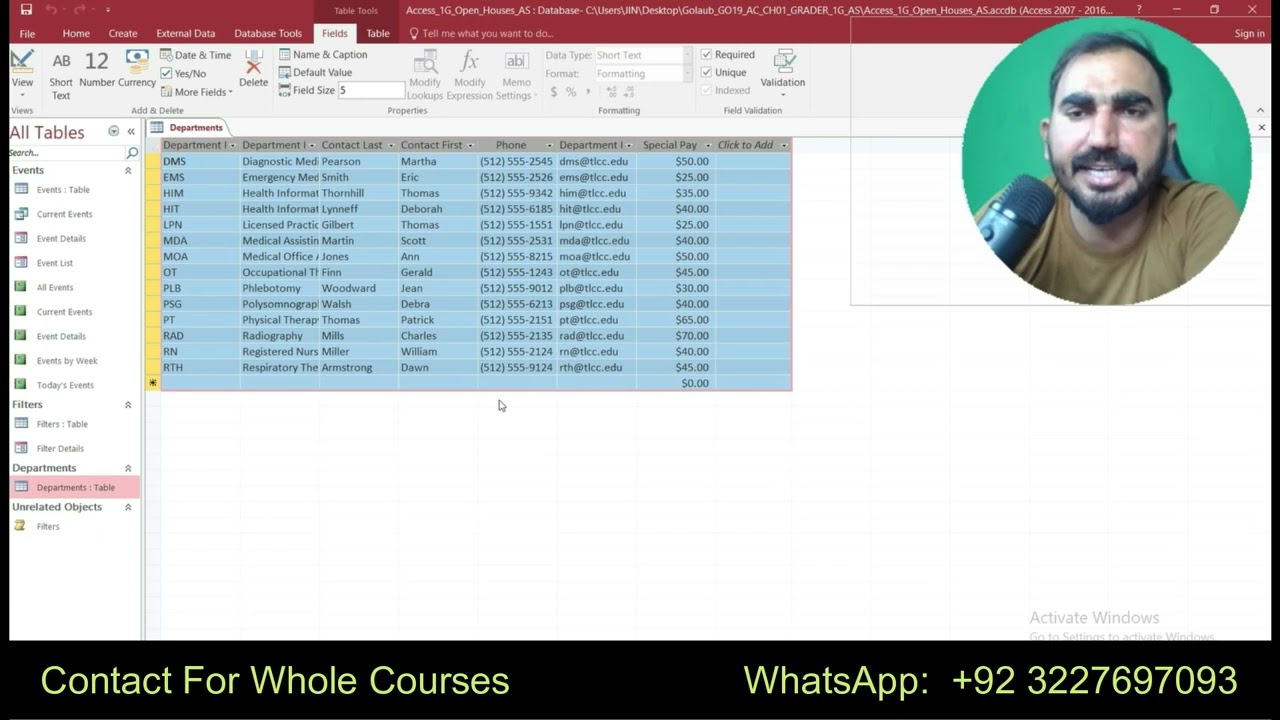Click the $70.00 Special Pay cell
The width and height of the screenshot is (1280, 720).
click(675, 336)
